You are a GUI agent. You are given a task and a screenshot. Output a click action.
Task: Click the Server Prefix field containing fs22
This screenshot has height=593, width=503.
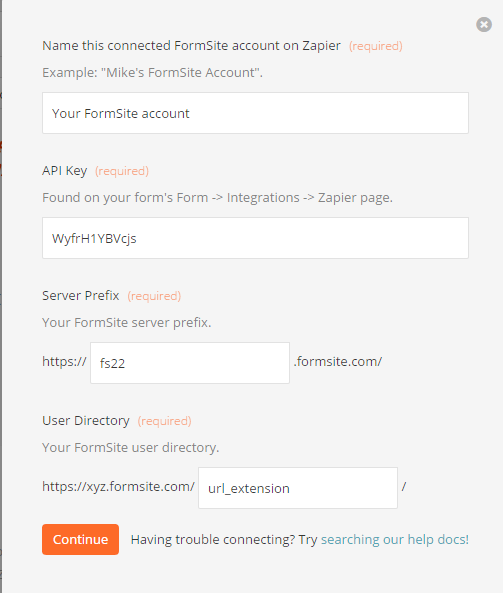coord(190,363)
